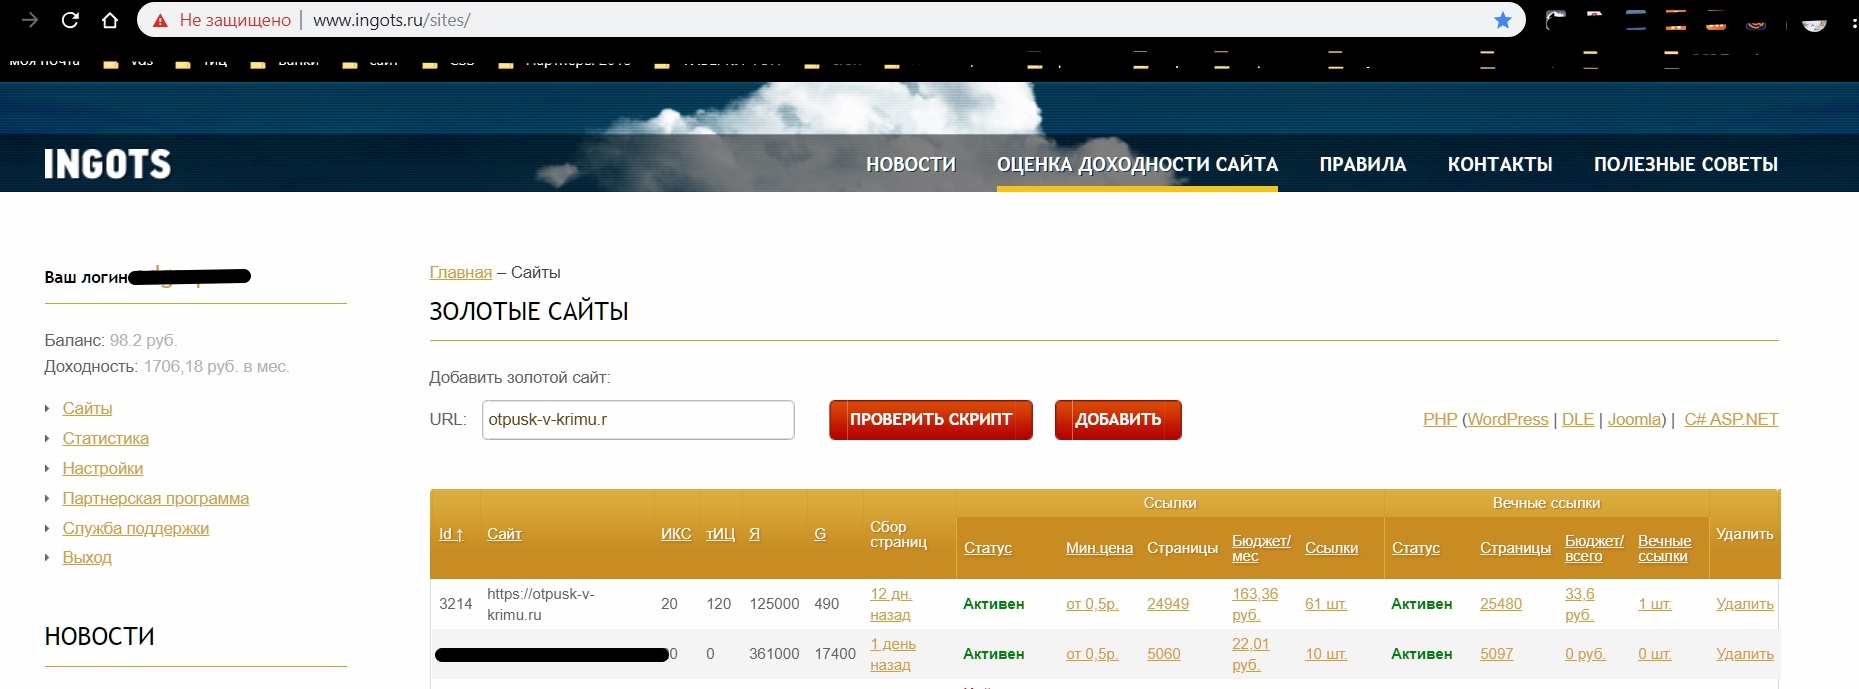The image size is (1859, 689).
Task: Open the C# ASP.NET script link
Action: tap(1731, 419)
